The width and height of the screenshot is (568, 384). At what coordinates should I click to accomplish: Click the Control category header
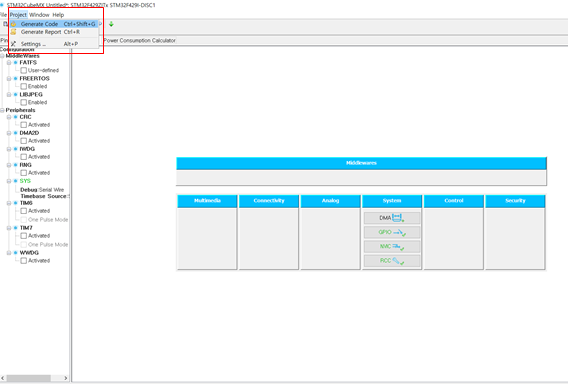pos(454,201)
